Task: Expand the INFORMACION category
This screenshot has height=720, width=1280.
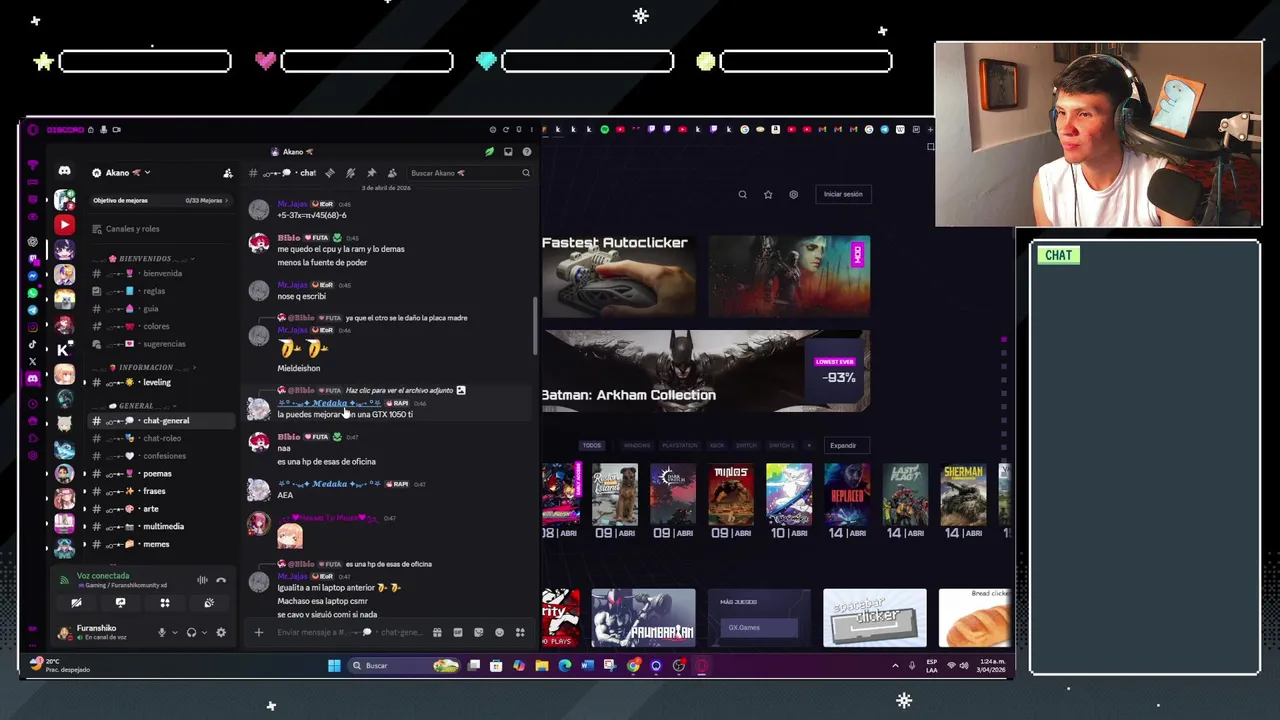Action: [146, 367]
